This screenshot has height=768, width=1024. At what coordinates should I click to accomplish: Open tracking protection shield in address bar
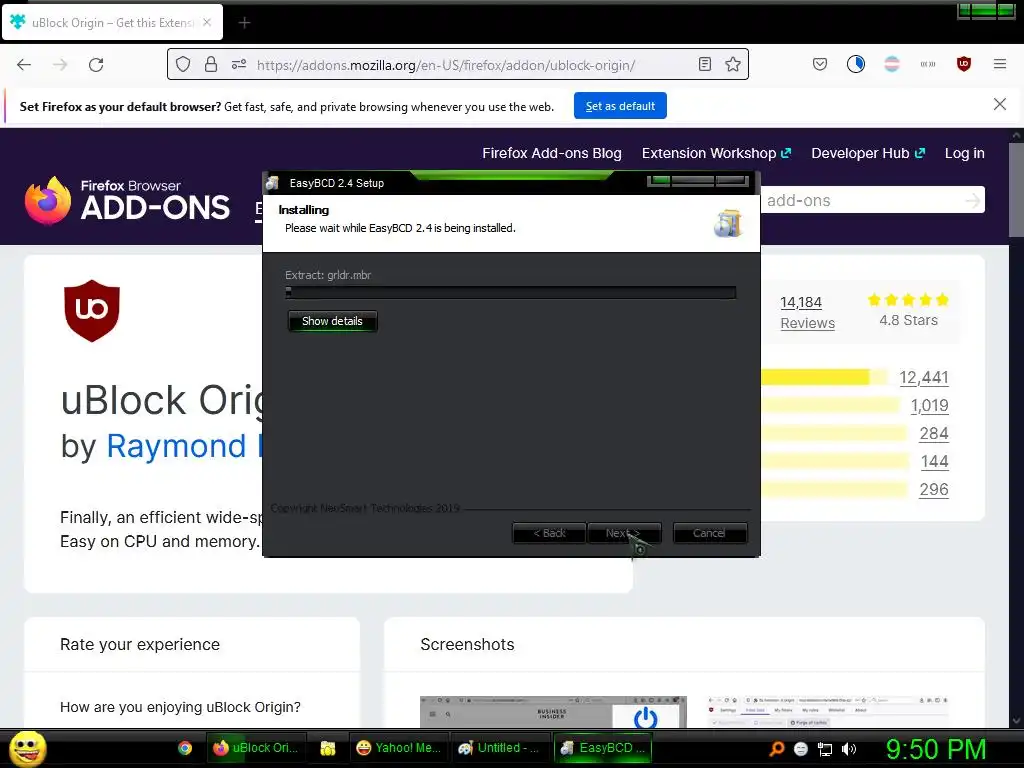point(183,64)
